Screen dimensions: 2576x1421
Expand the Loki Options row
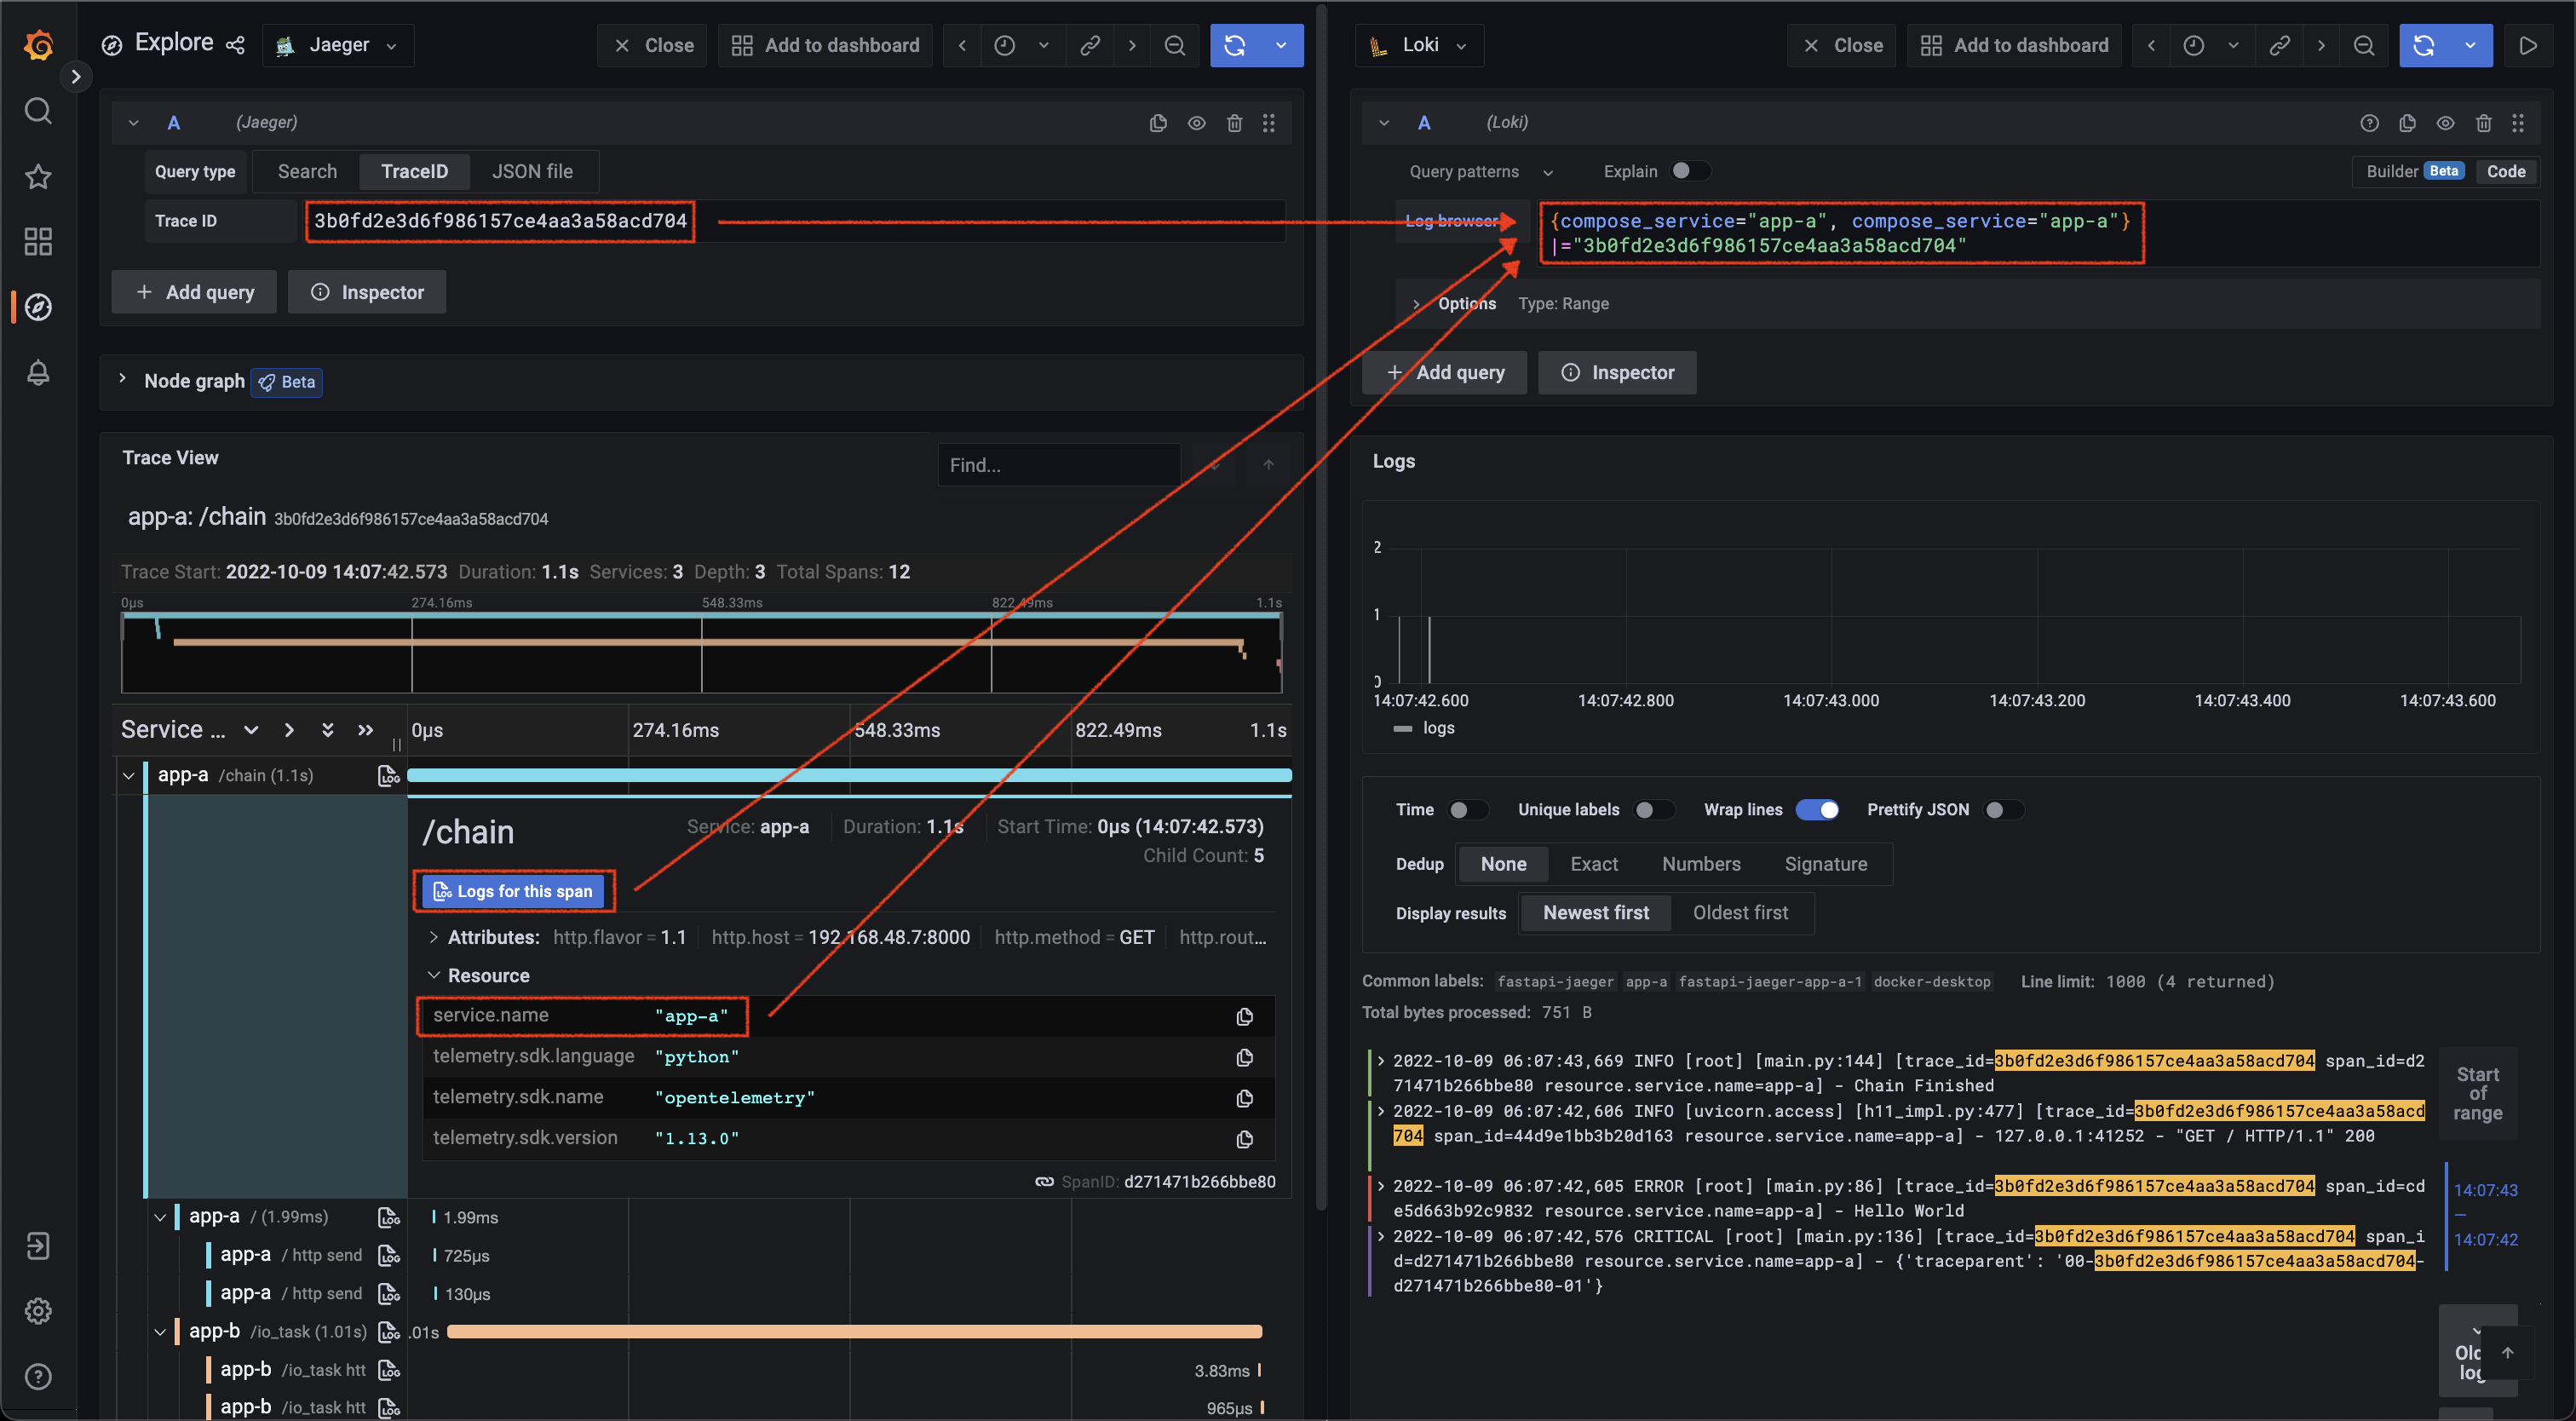pyautogui.click(x=1416, y=303)
